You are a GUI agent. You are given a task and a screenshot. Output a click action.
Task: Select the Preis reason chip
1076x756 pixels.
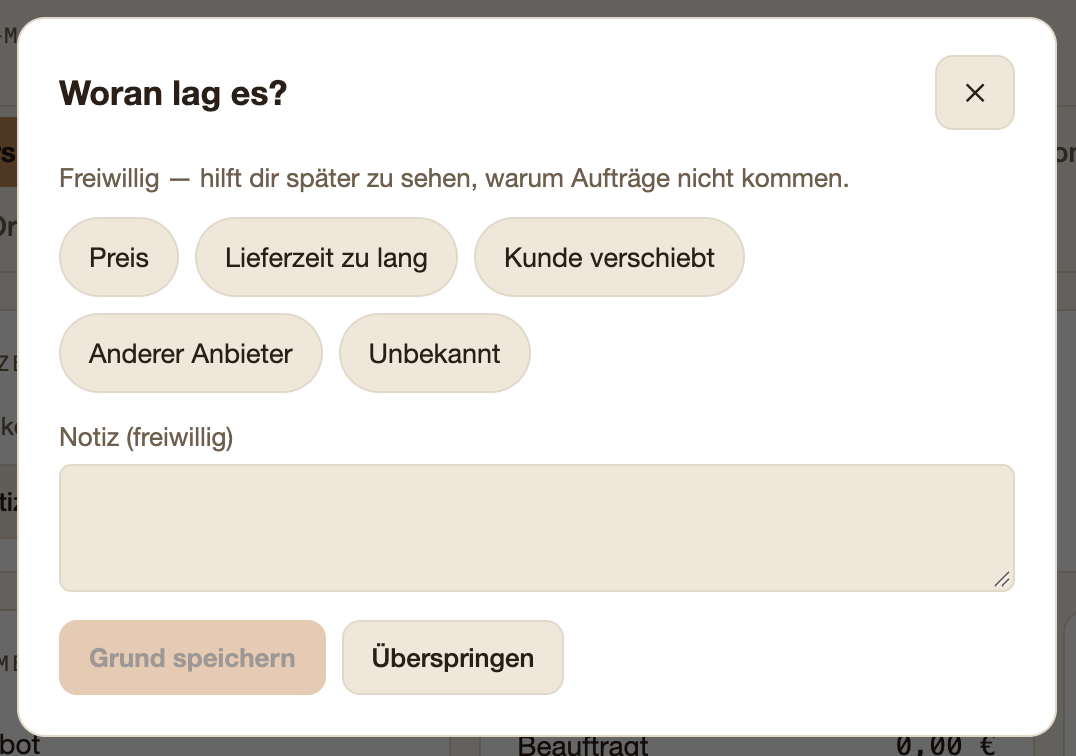point(119,257)
